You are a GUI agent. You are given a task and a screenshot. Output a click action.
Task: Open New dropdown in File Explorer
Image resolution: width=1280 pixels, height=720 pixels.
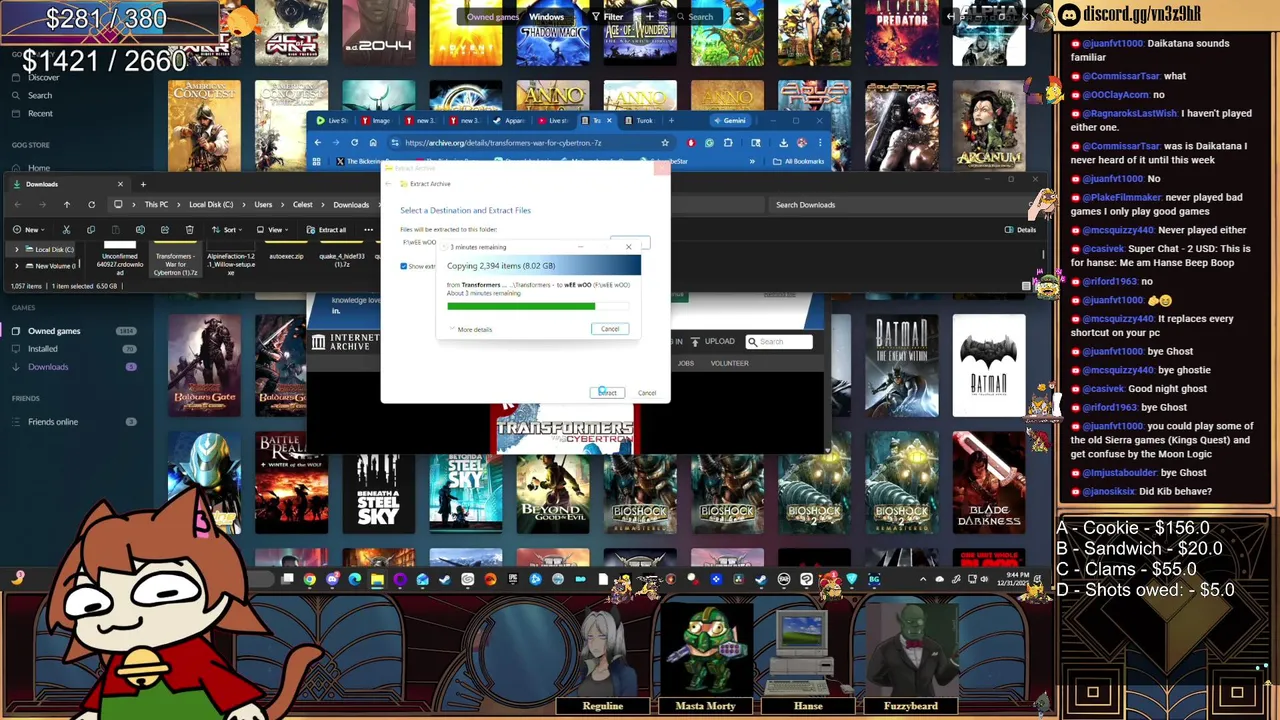click(x=31, y=230)
